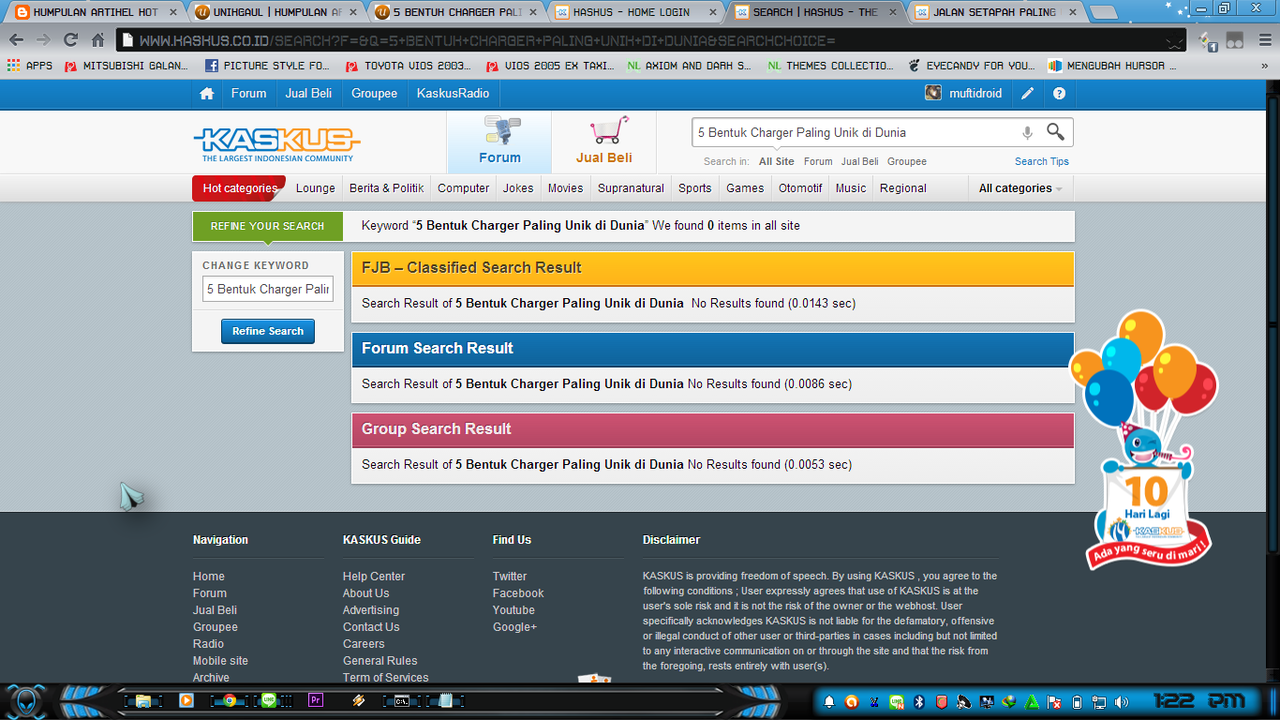Click the magnifier search icon

[1055, 132]
